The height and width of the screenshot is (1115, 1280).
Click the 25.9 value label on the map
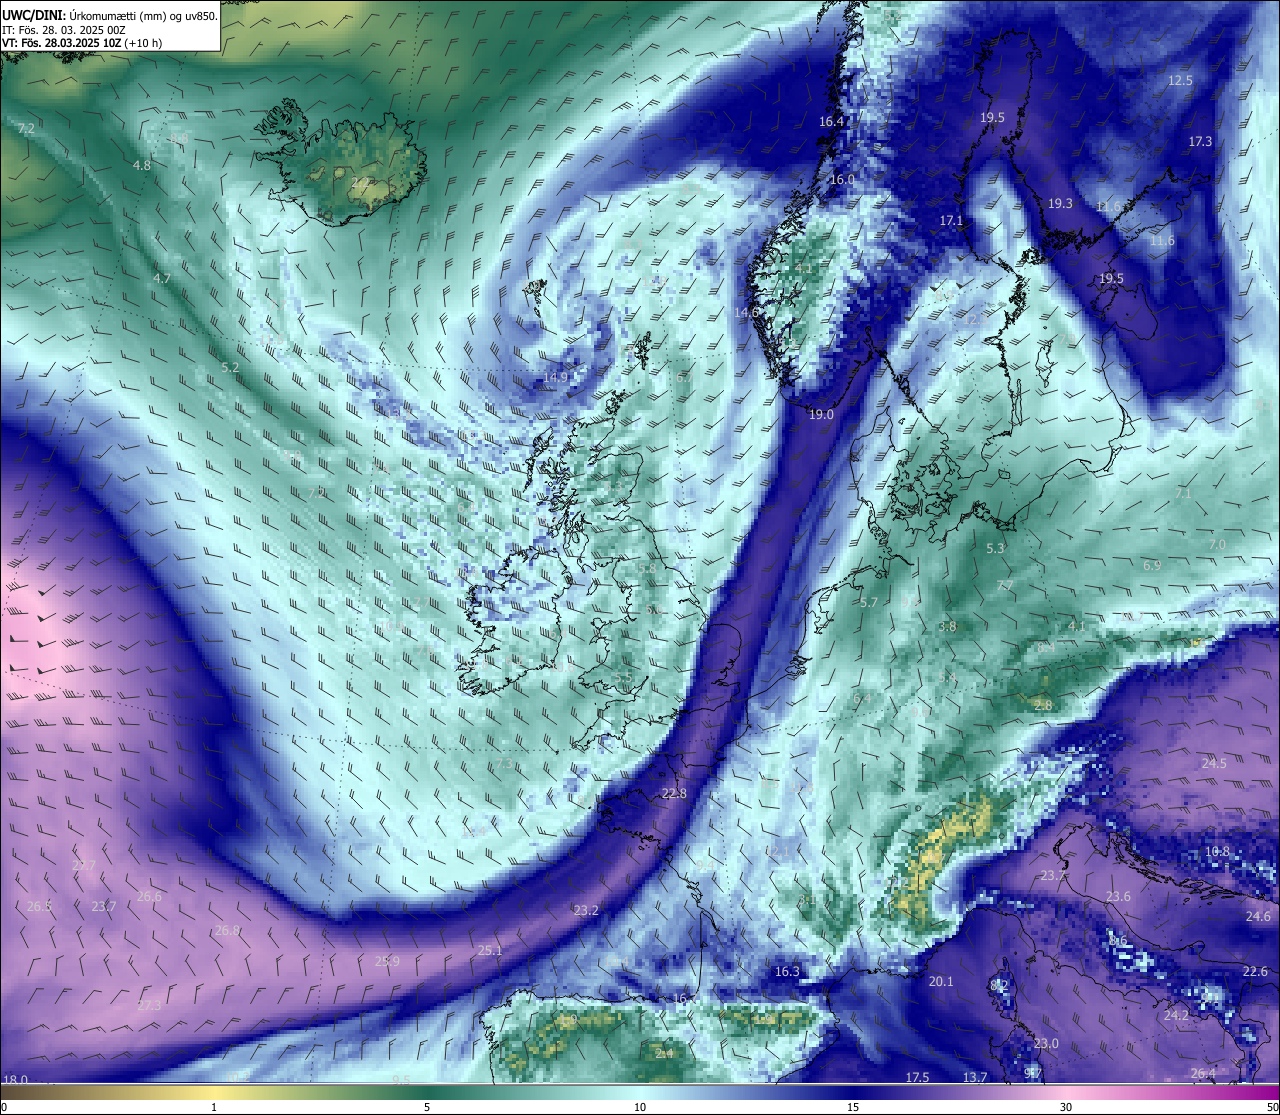(x=387, y=962)
